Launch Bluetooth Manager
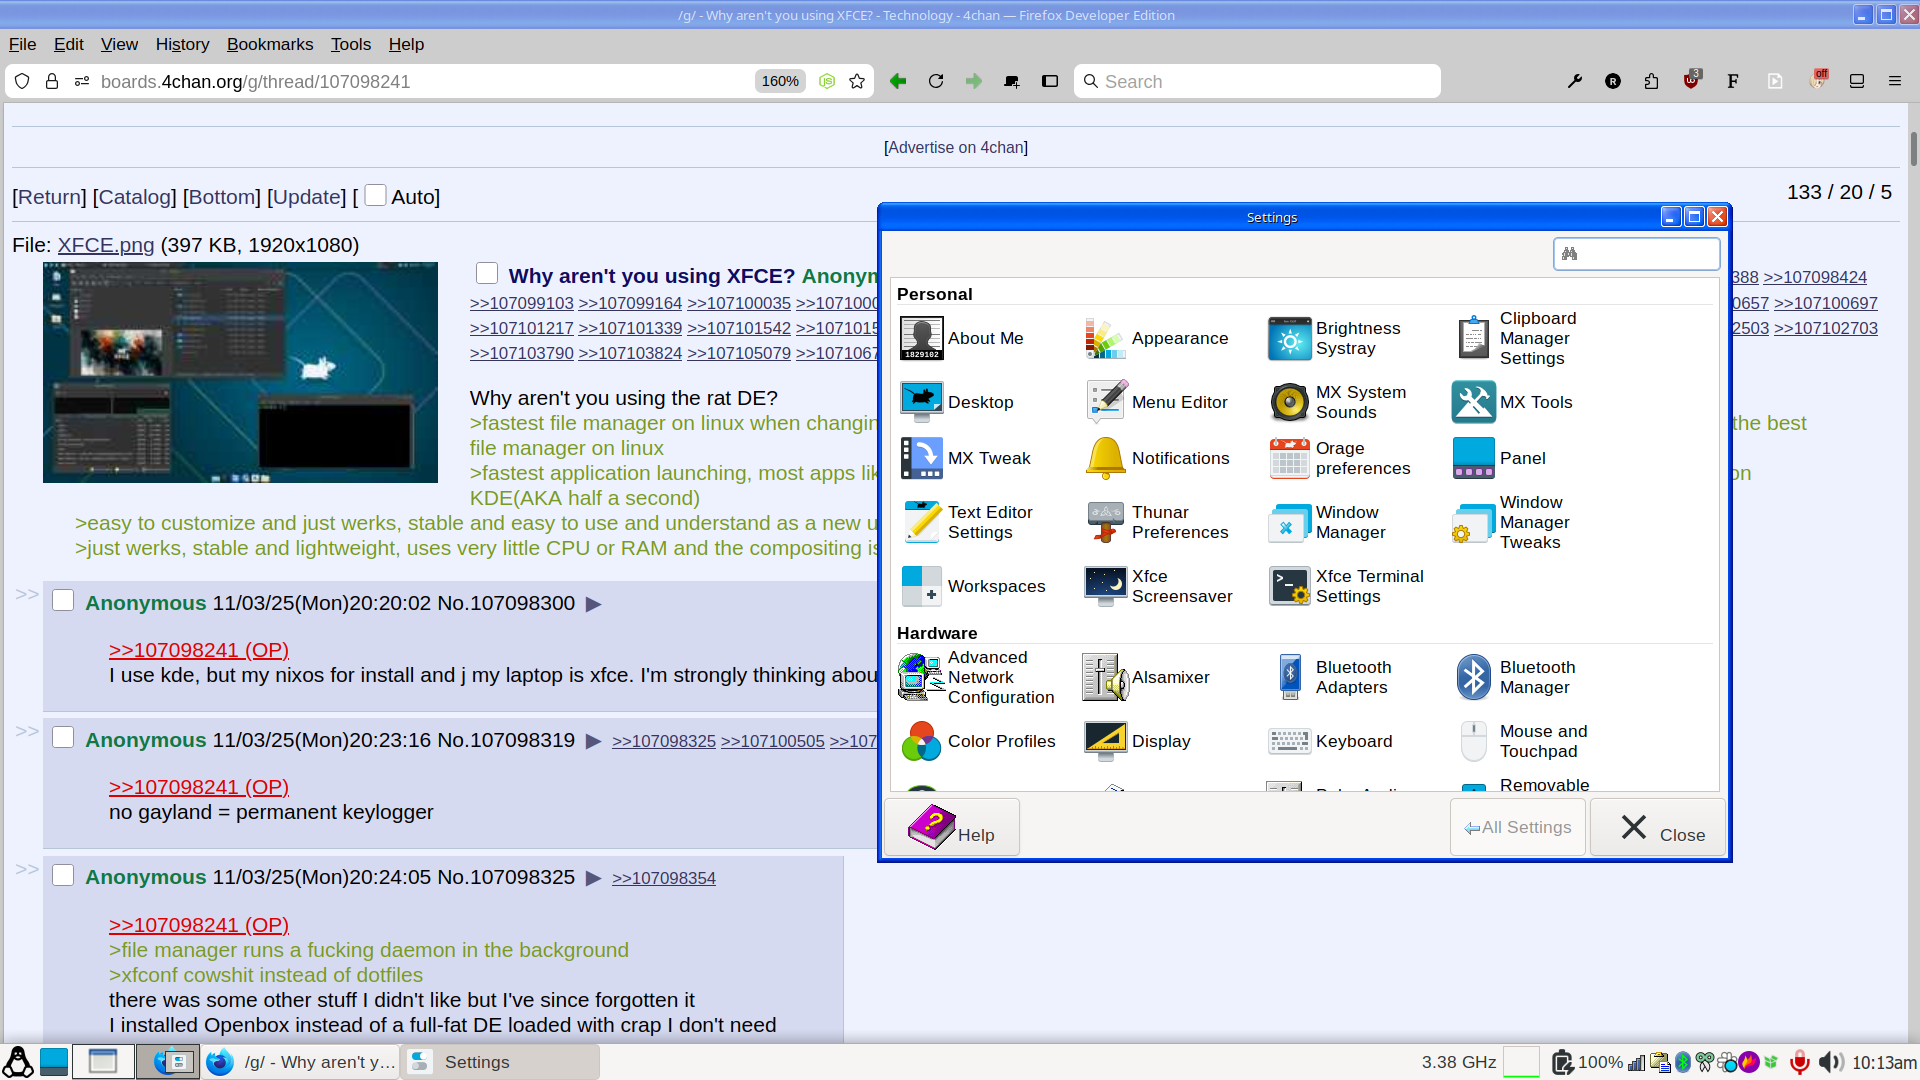Screen dimensions: 1920x1080 pyautogui.click(x=1473, y=677)
